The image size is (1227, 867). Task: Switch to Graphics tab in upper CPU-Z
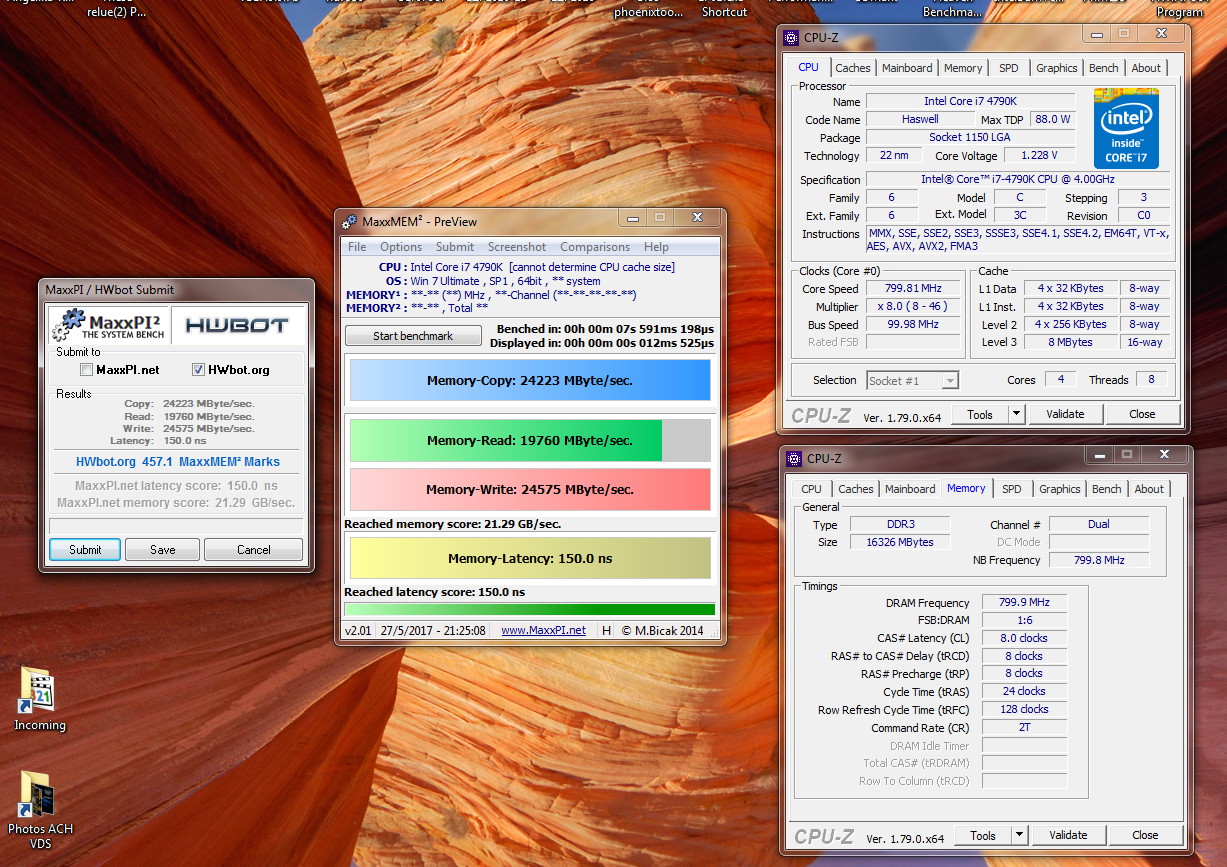[1056, 68]
